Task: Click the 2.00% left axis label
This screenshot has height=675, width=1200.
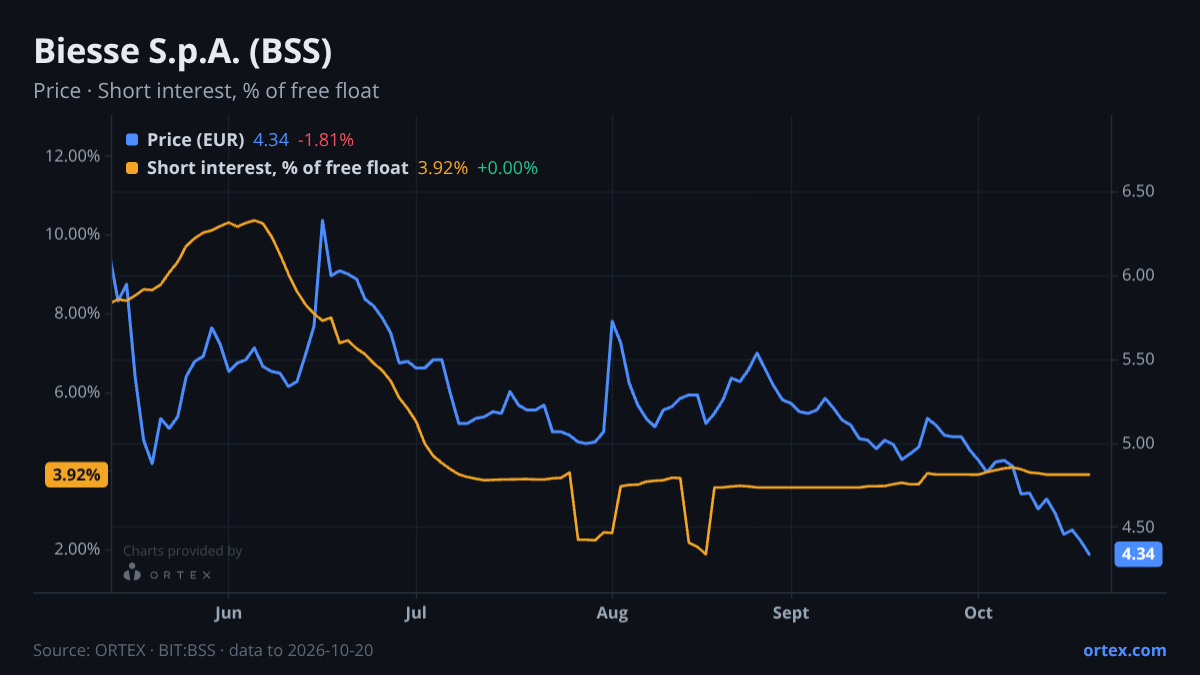Action: [x=76, y=549]
